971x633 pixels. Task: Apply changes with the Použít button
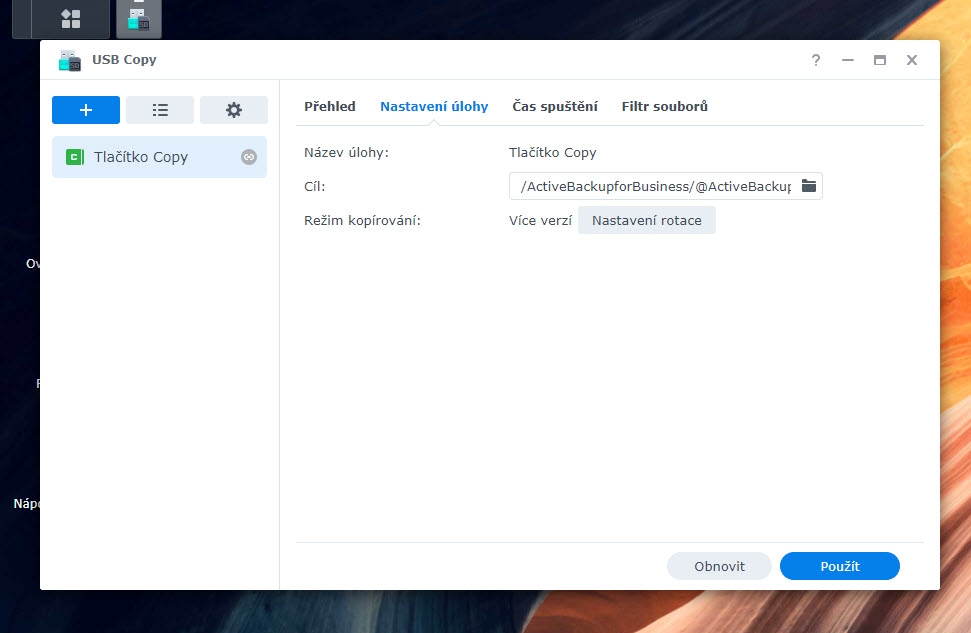839,566
